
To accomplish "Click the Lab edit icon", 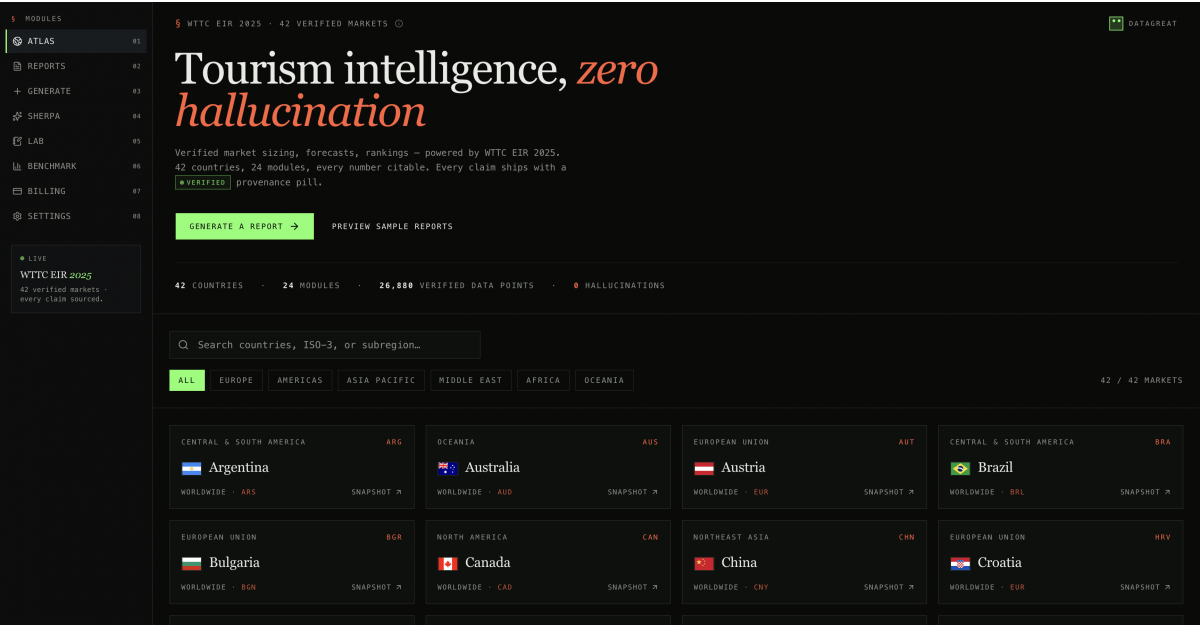I will (17, 141).
